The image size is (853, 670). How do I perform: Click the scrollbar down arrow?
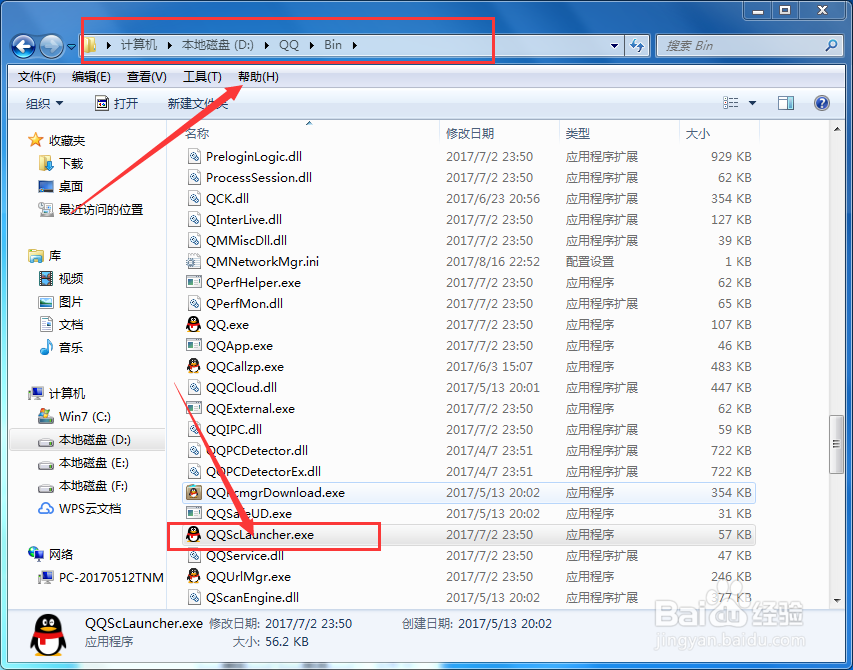click(837, 600)
